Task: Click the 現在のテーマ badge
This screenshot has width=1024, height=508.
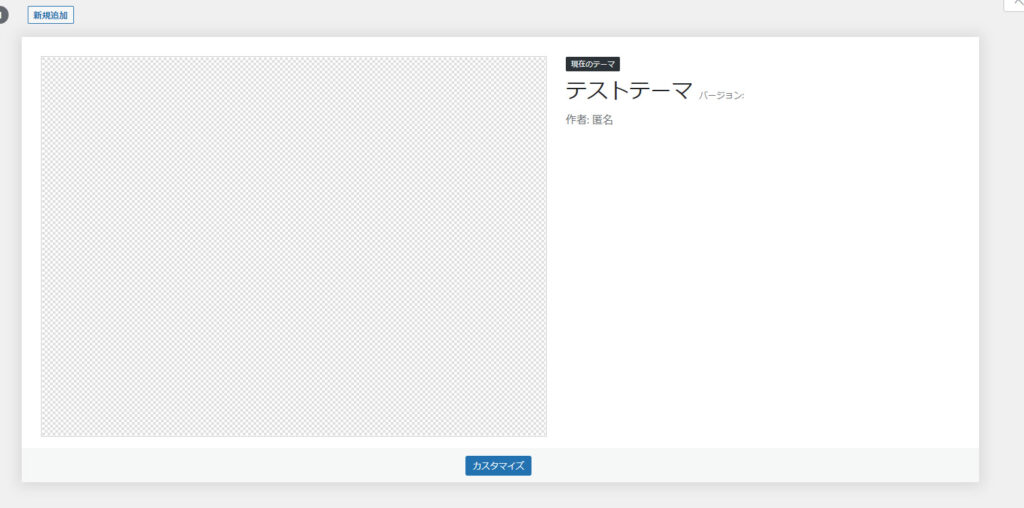Action: (593, 64)
